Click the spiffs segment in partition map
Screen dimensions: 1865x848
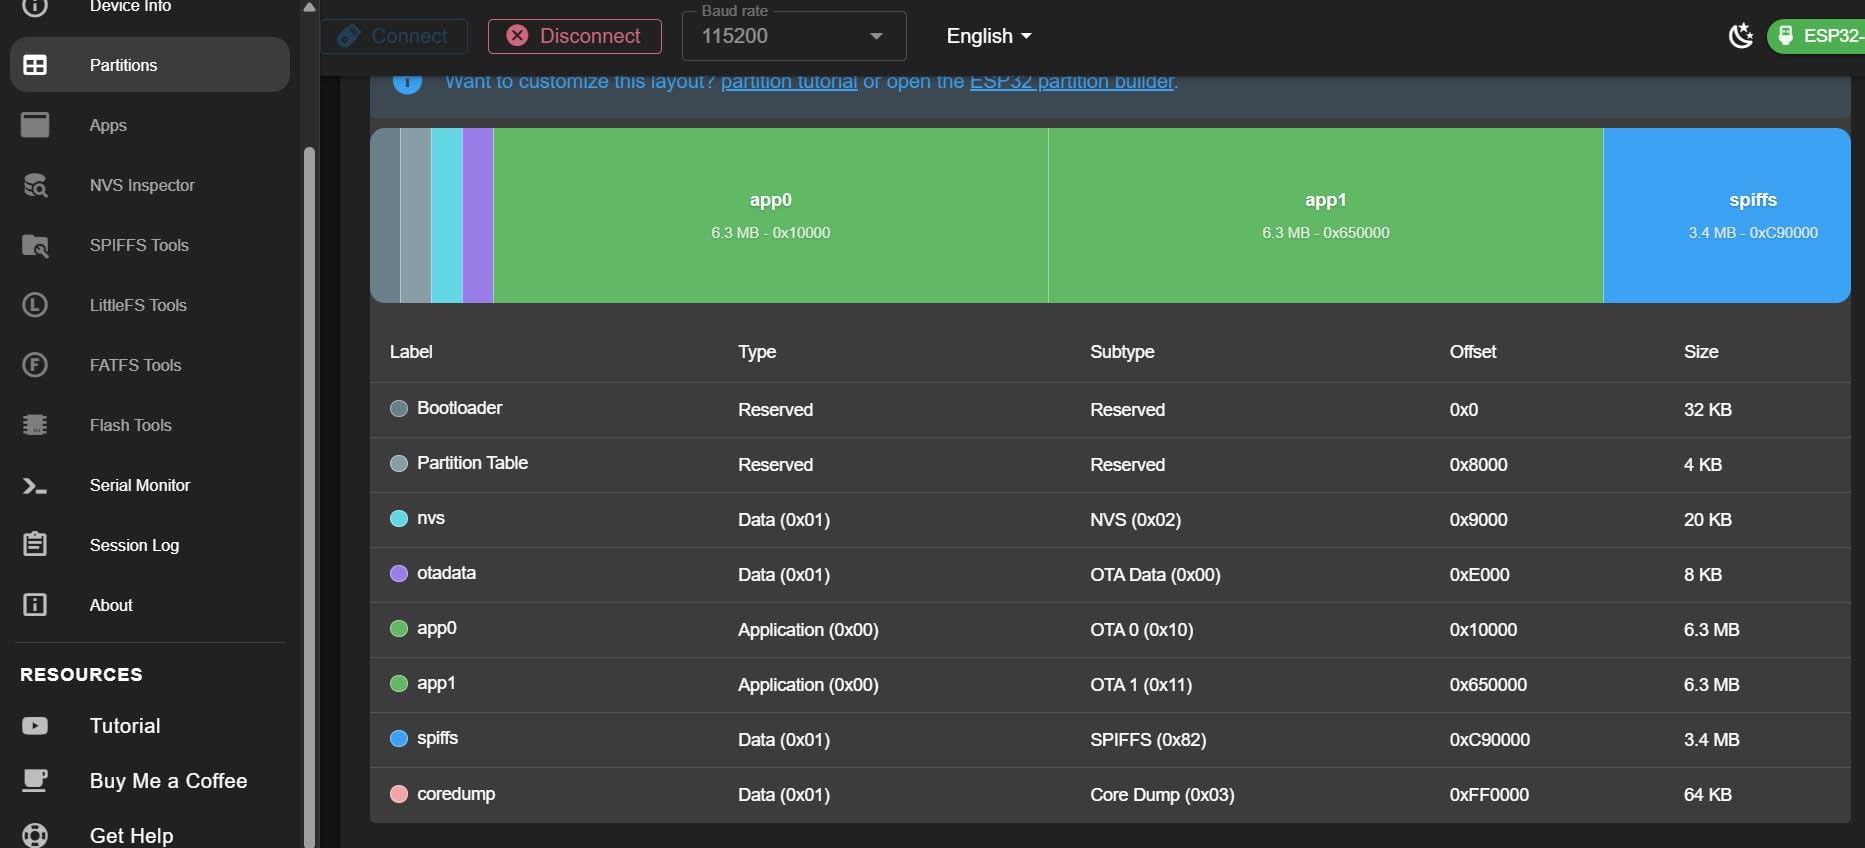[x=1727, y=215]
